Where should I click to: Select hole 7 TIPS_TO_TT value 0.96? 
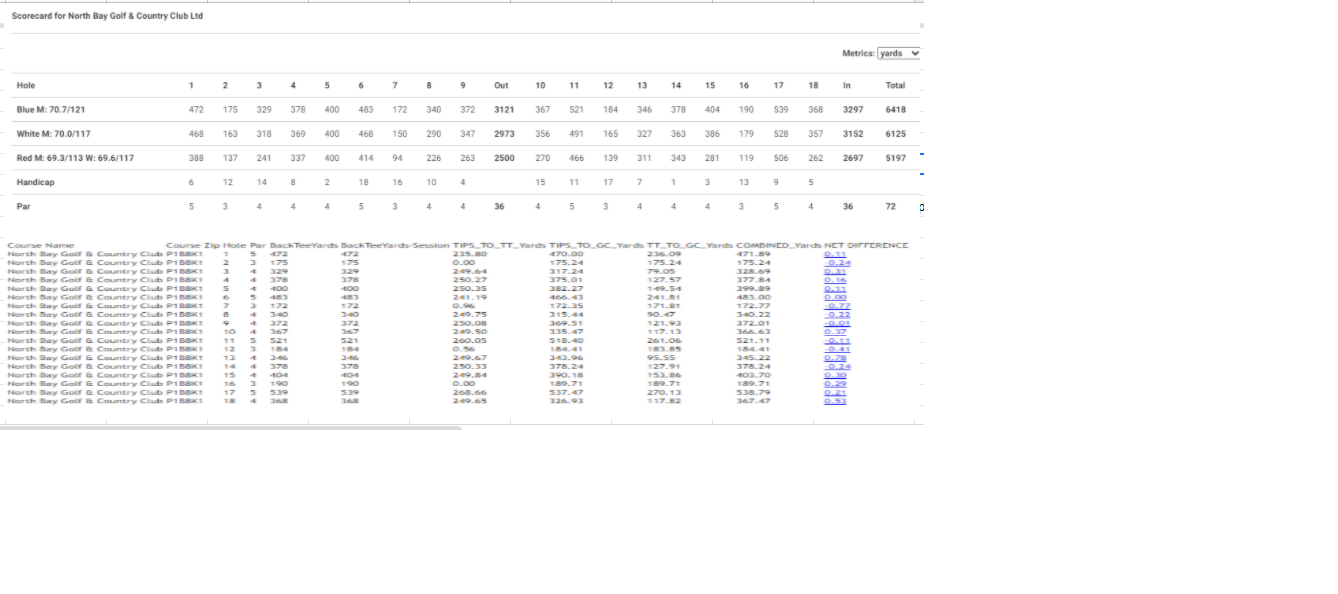tap(464, 305)
